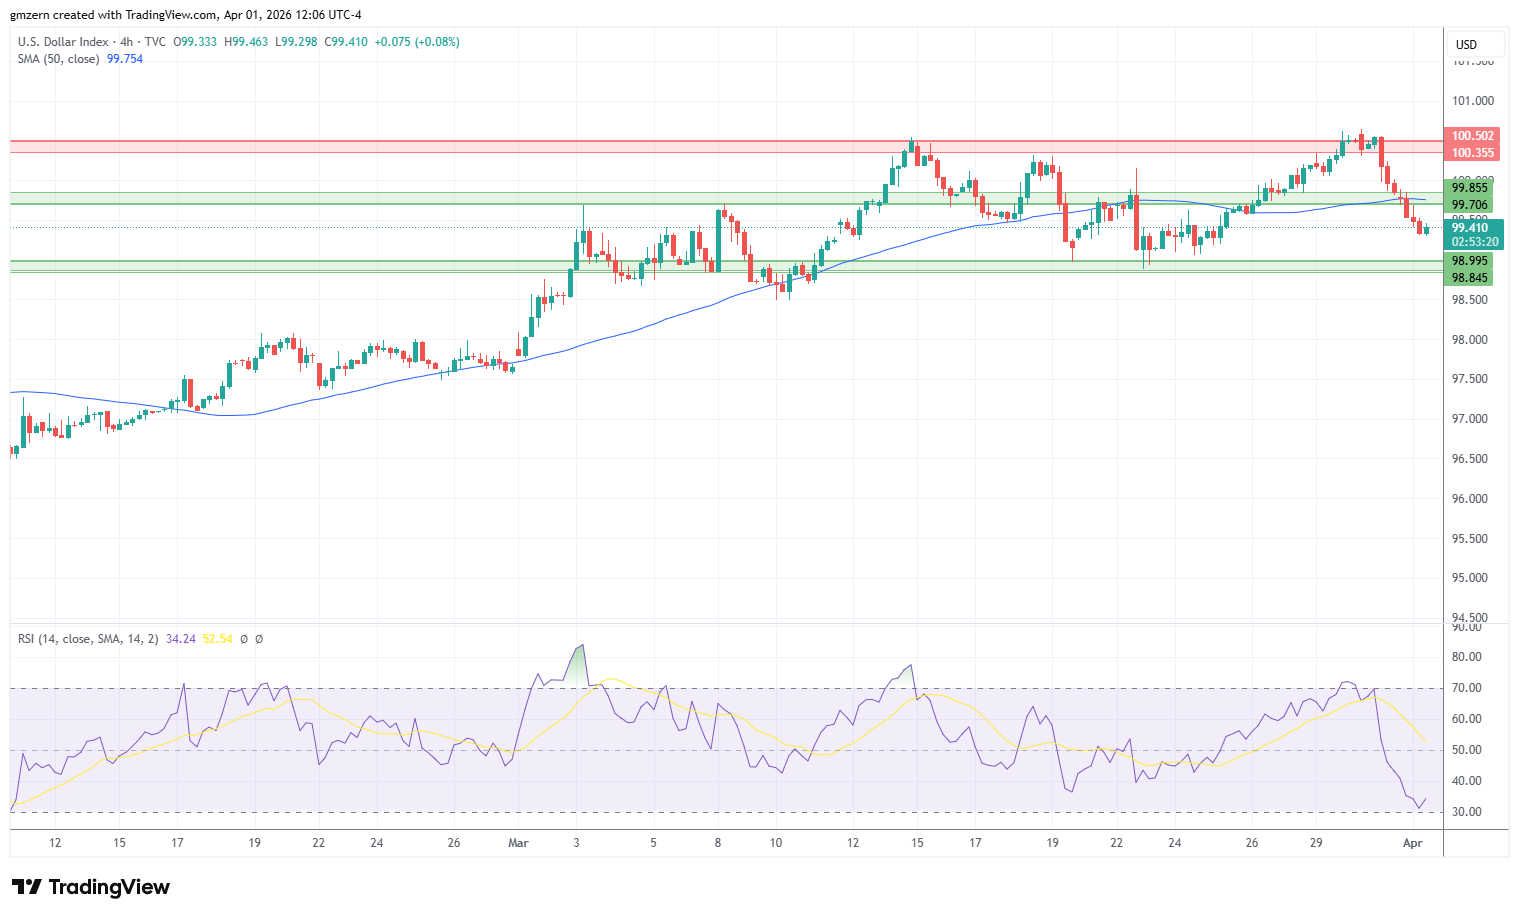Click the 10 date on the time axis
The image size is (1519, 917).
[776, 843]
